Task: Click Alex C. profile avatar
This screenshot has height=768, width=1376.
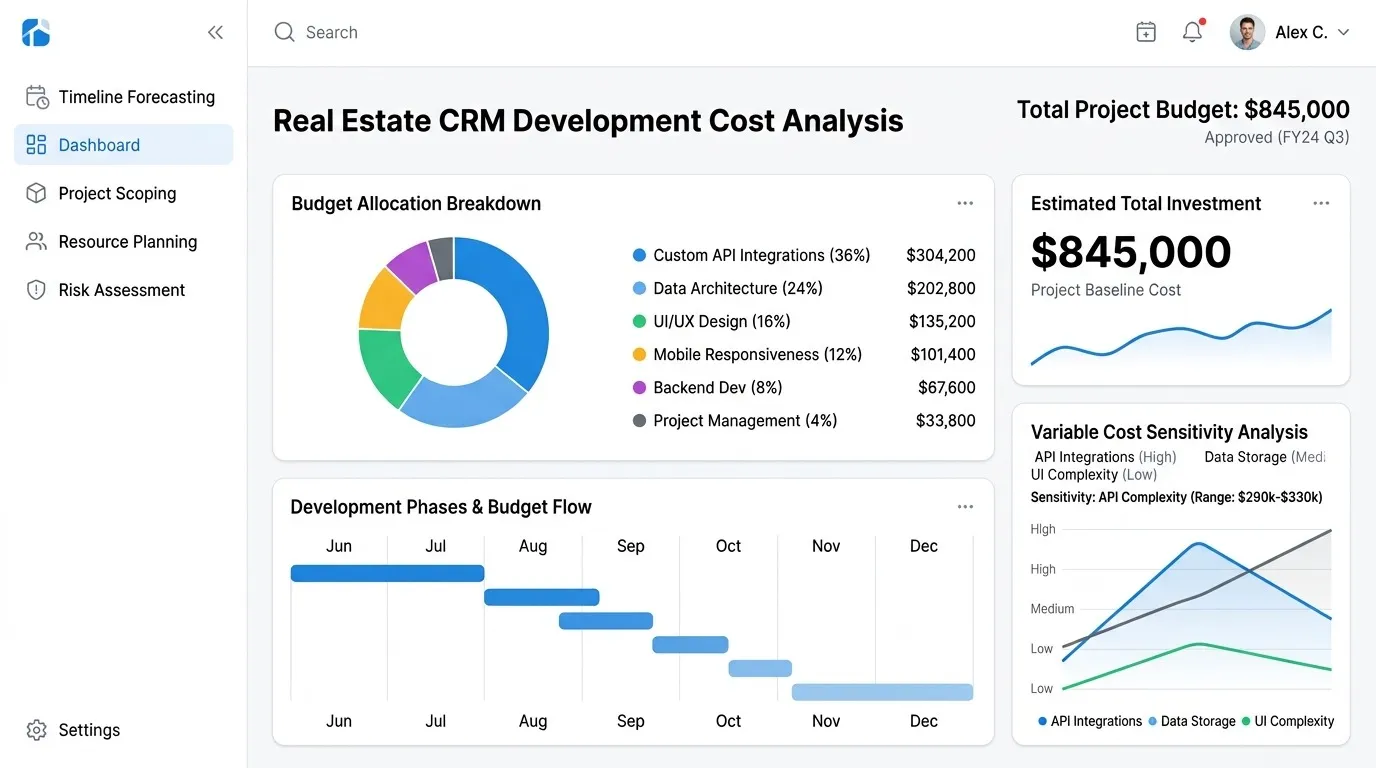Action: point(1247,32)
